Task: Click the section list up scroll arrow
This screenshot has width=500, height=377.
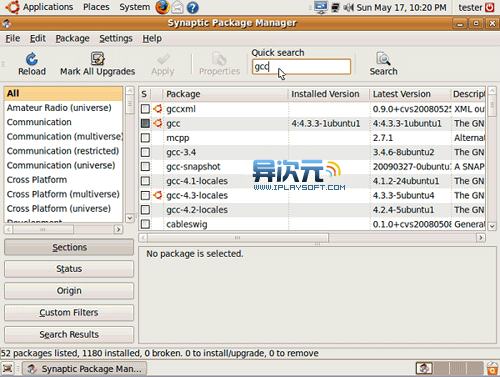Action: 130,91
